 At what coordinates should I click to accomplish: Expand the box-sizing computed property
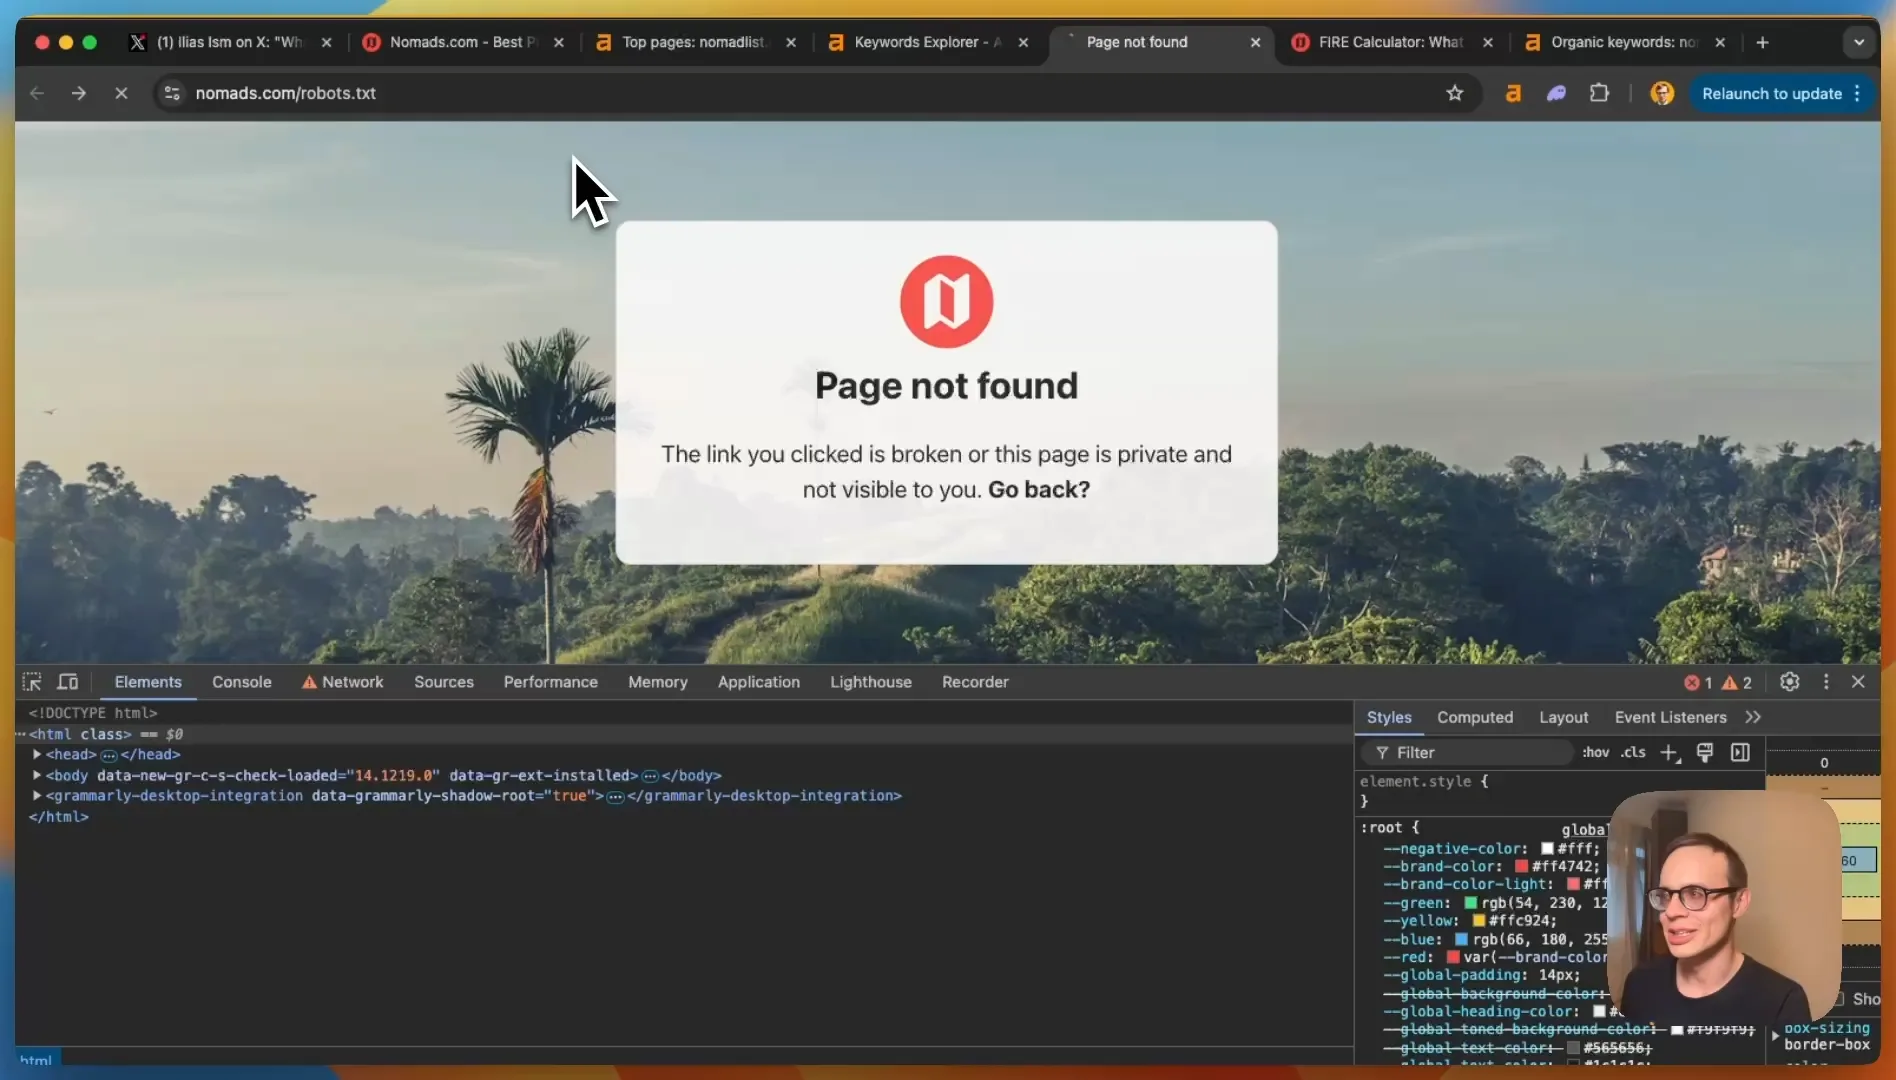coord(1775,1036)
